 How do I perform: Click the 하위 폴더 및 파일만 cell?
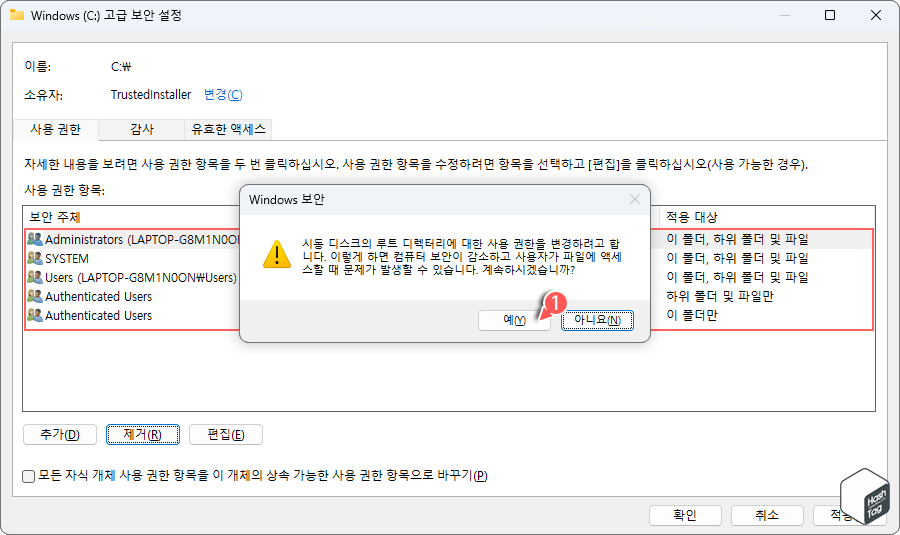(720, 296)
